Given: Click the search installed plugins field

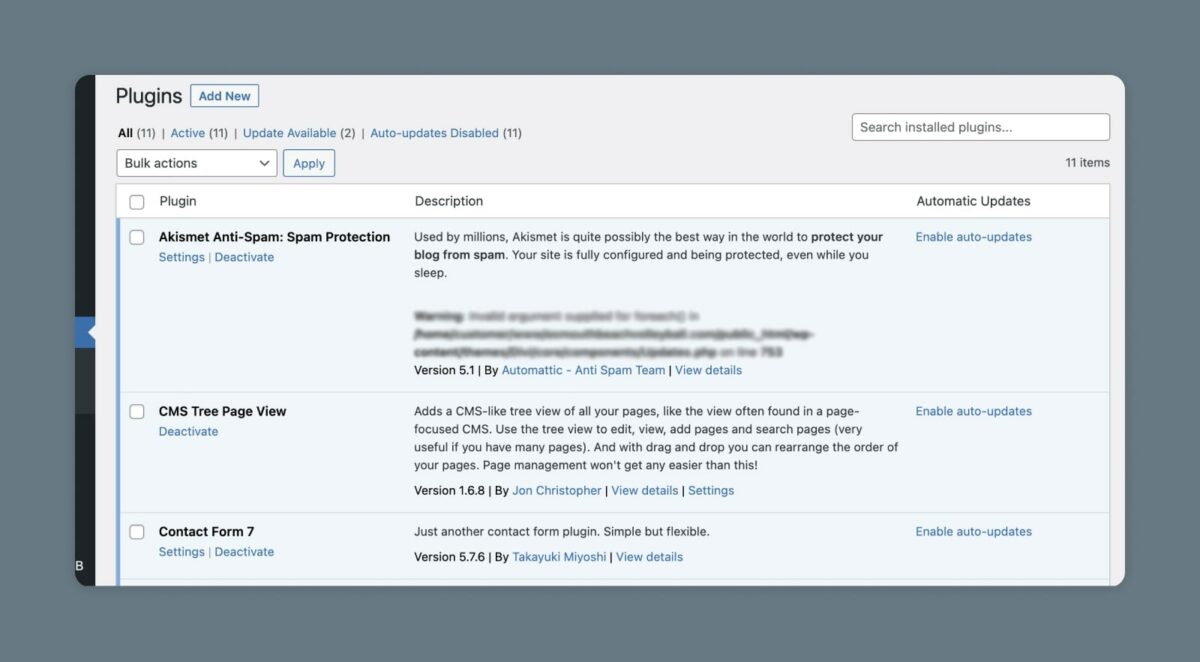Looking at the screenshot, I should coord(979,127).
